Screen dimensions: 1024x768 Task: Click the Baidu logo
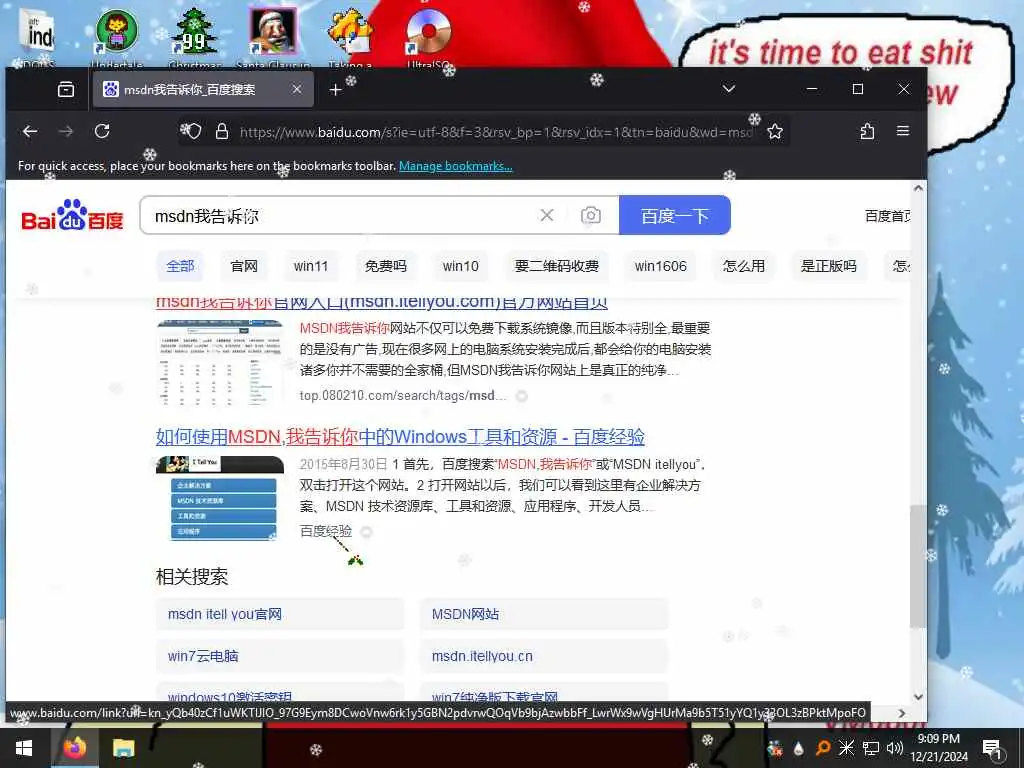[x=72, y=216]
